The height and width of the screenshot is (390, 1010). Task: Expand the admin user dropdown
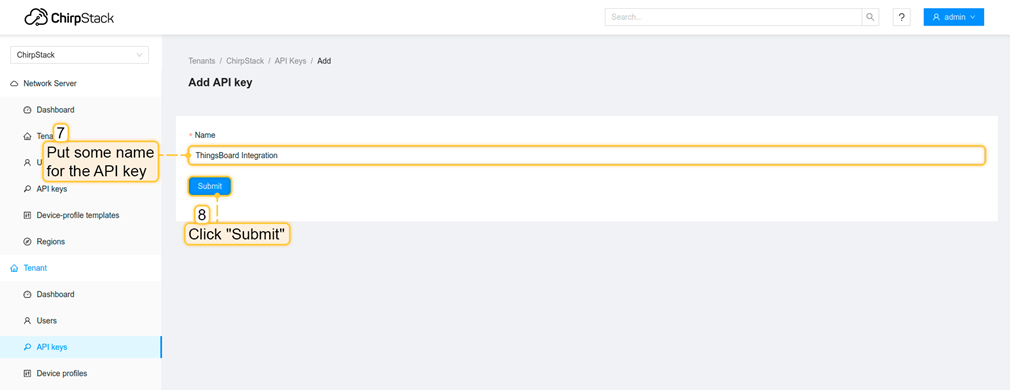click(953, 17)
